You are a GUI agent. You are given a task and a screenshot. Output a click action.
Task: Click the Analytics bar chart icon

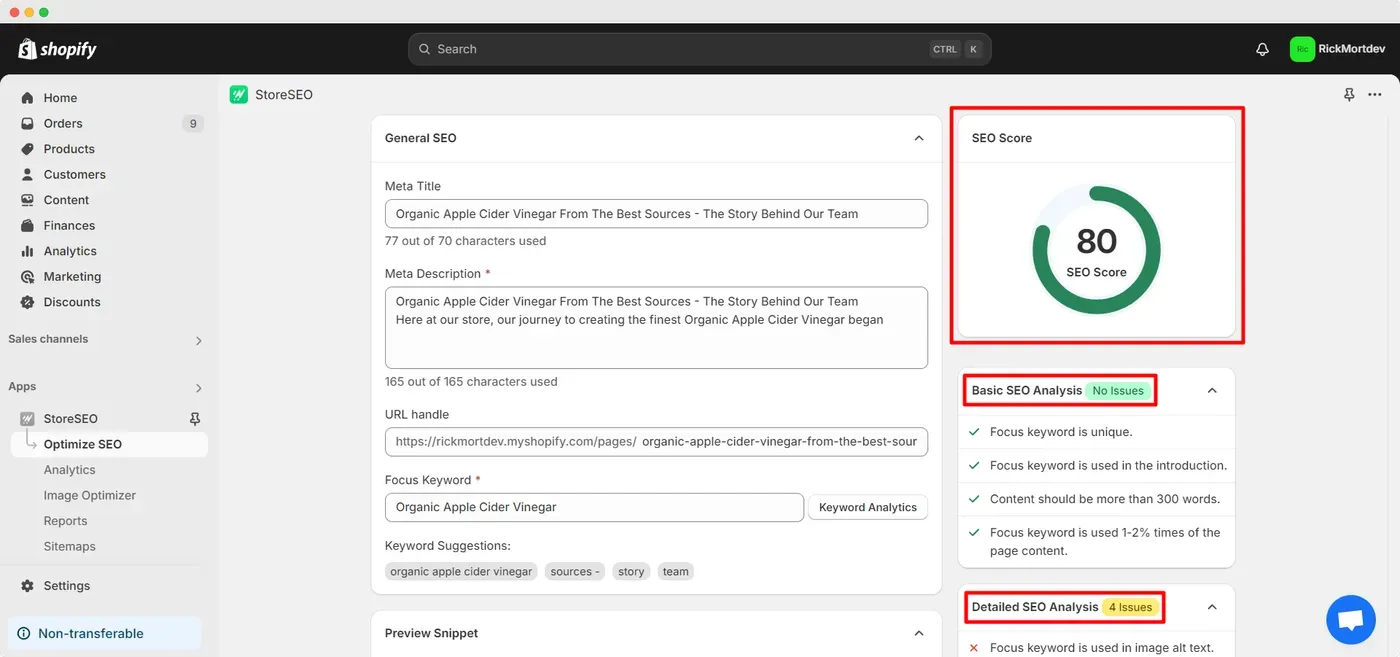coord(27,251)
